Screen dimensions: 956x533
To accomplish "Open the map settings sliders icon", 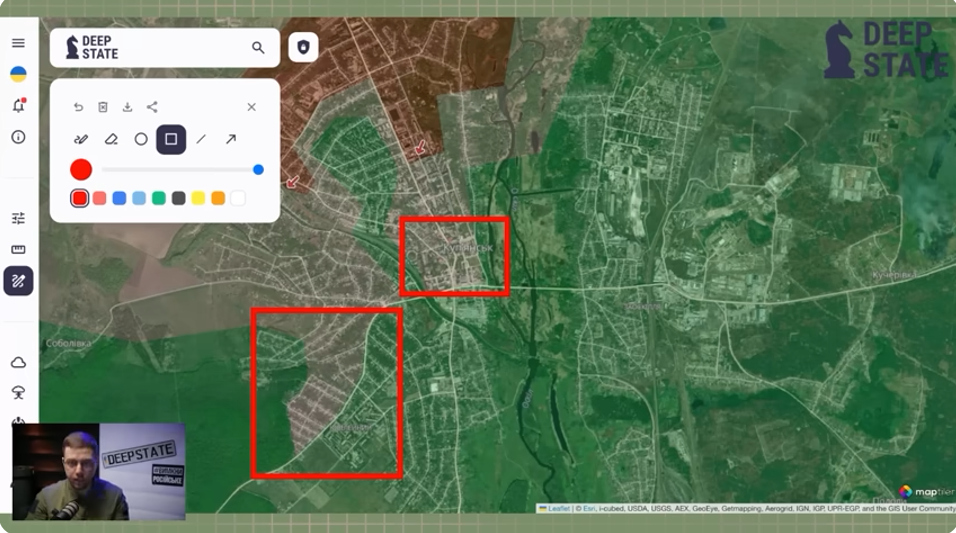I will [x=18, y=218].
